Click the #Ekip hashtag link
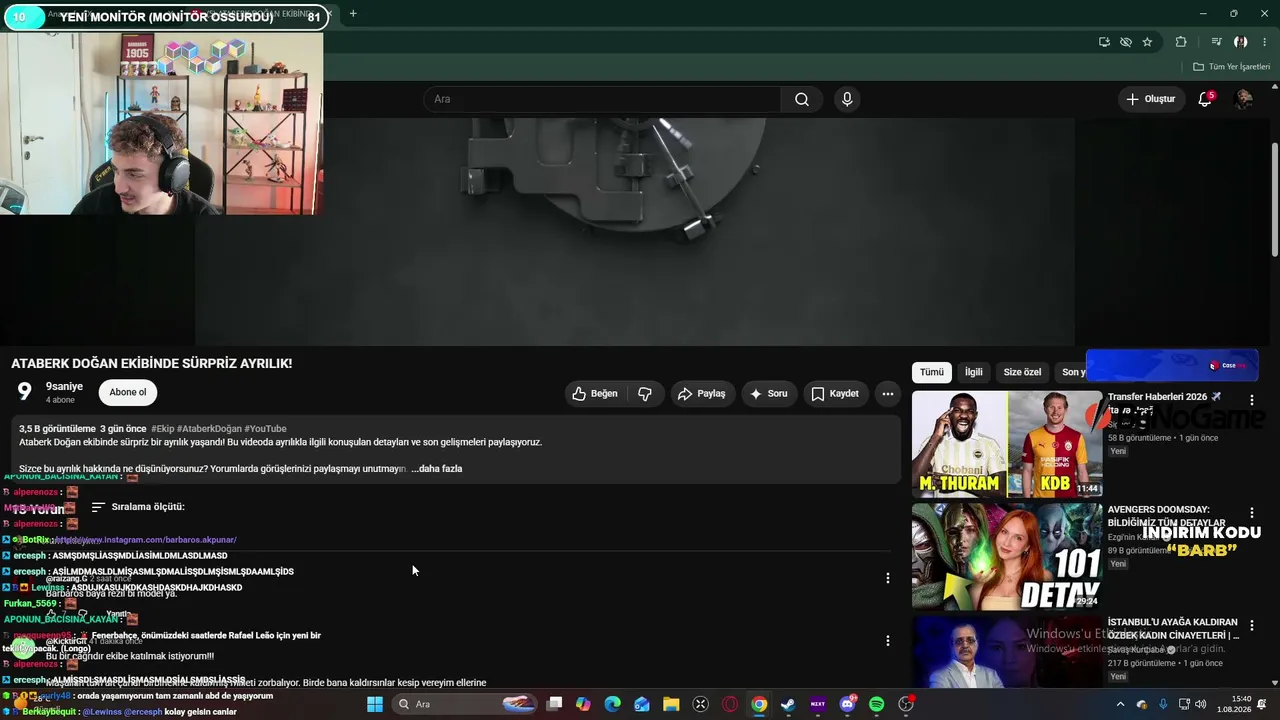This screenshot has width=1280, height=720. pyautogui.click(x=162, y=429)
